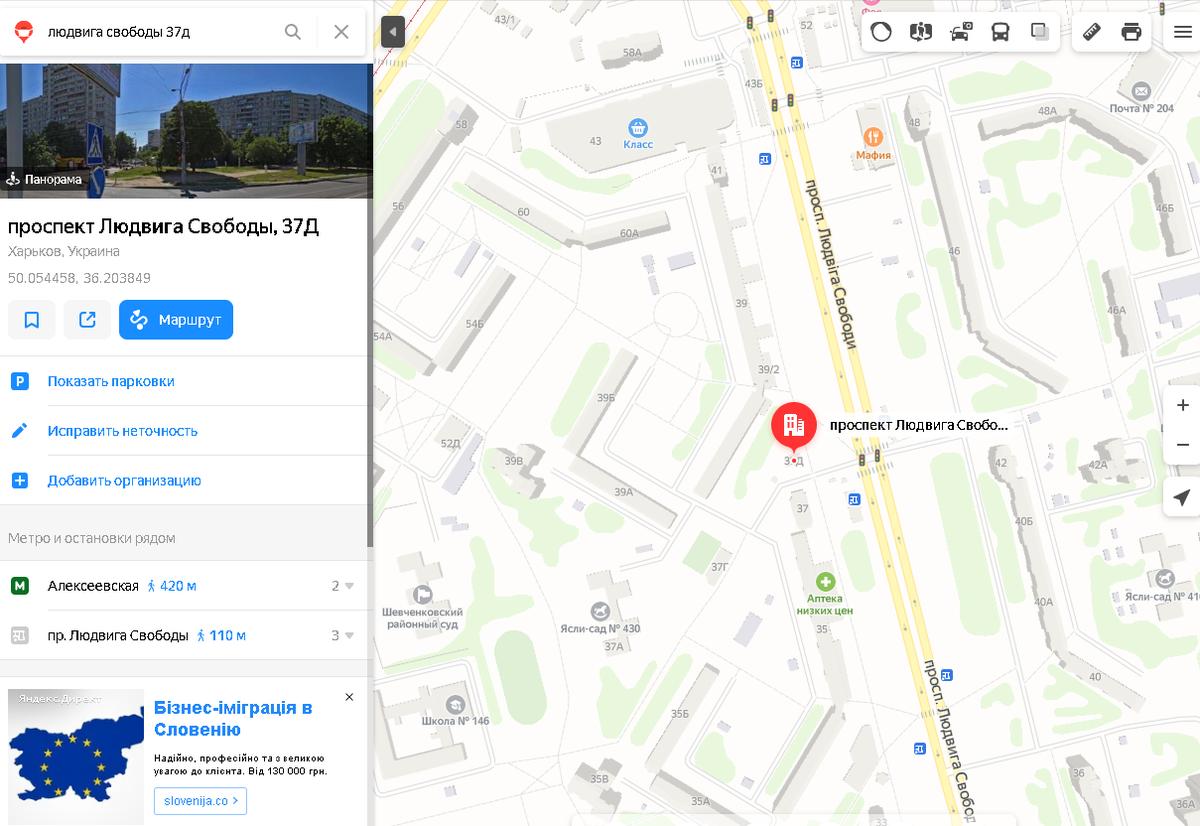Open the ruler distance measuring tool
Screen dimensions: 1200x826
tap(1091, 32)
